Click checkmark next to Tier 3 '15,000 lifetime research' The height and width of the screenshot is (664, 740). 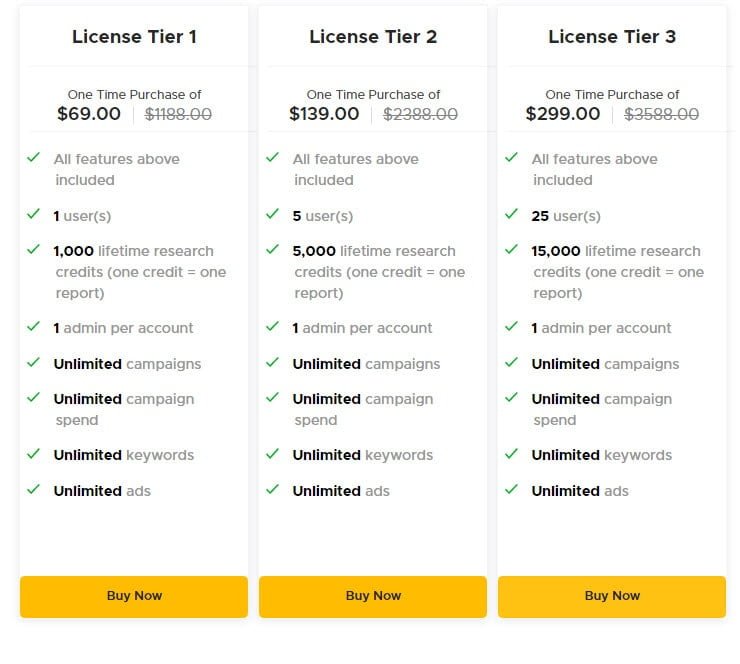512,249
